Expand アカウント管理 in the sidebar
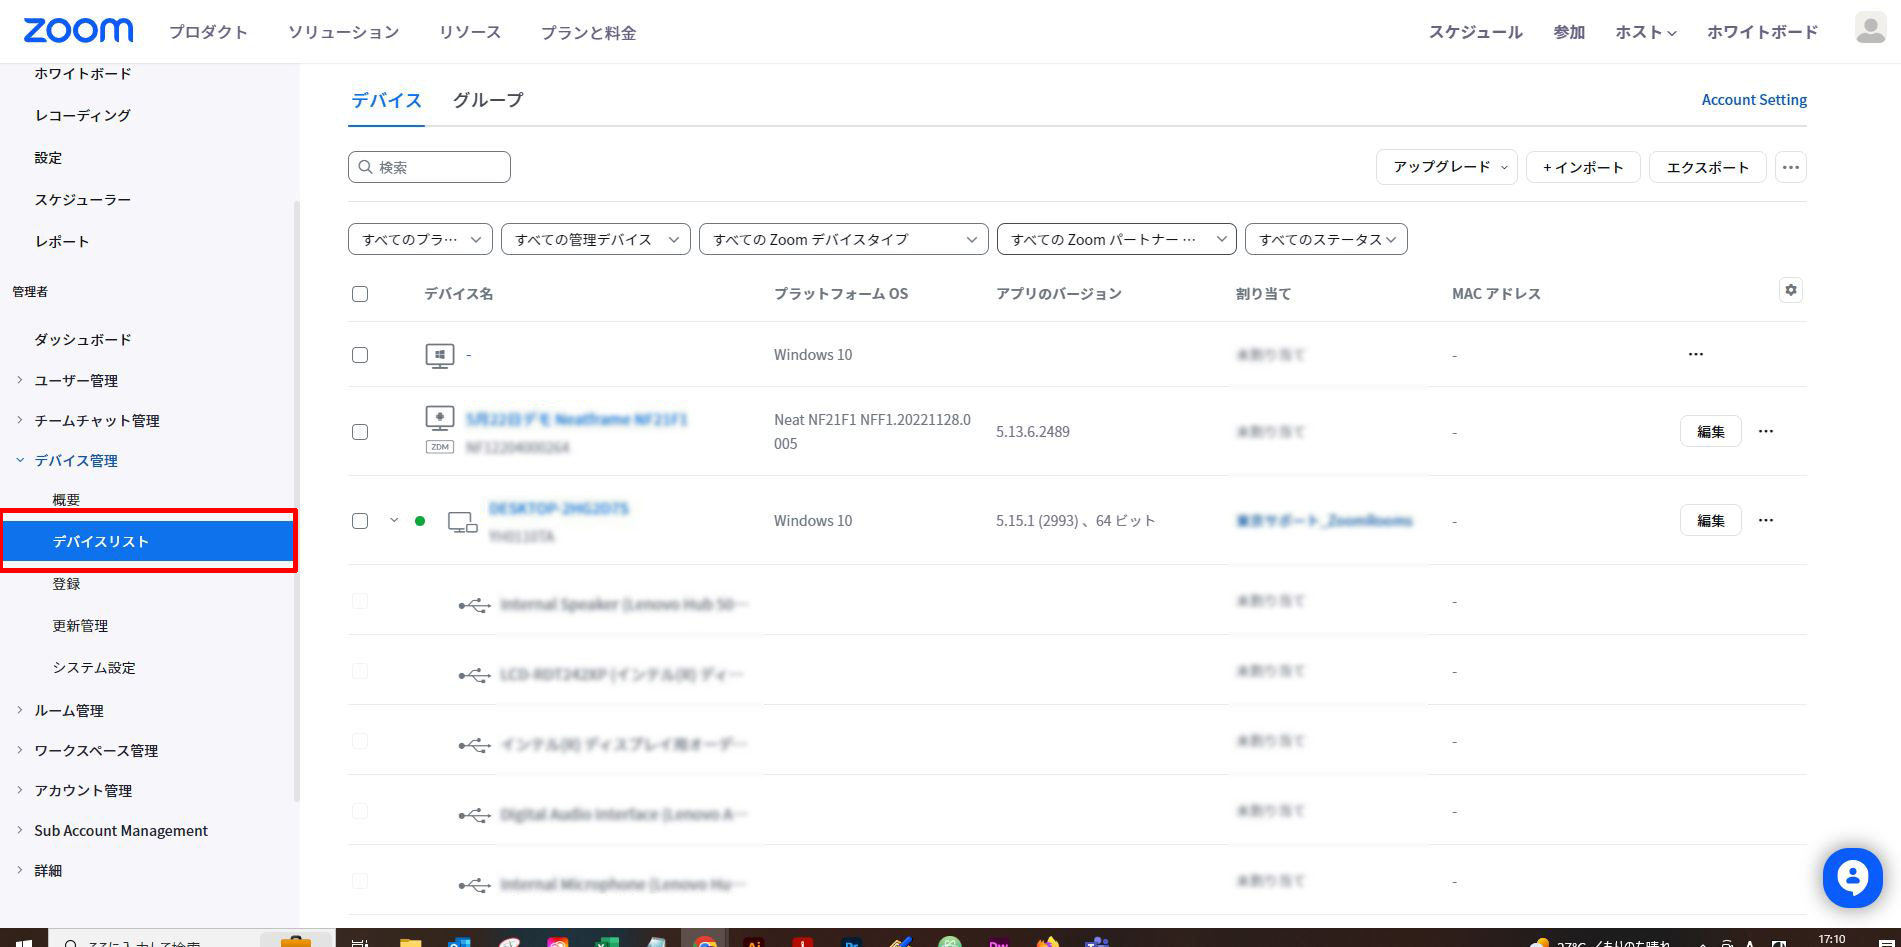 click(83, 791)
